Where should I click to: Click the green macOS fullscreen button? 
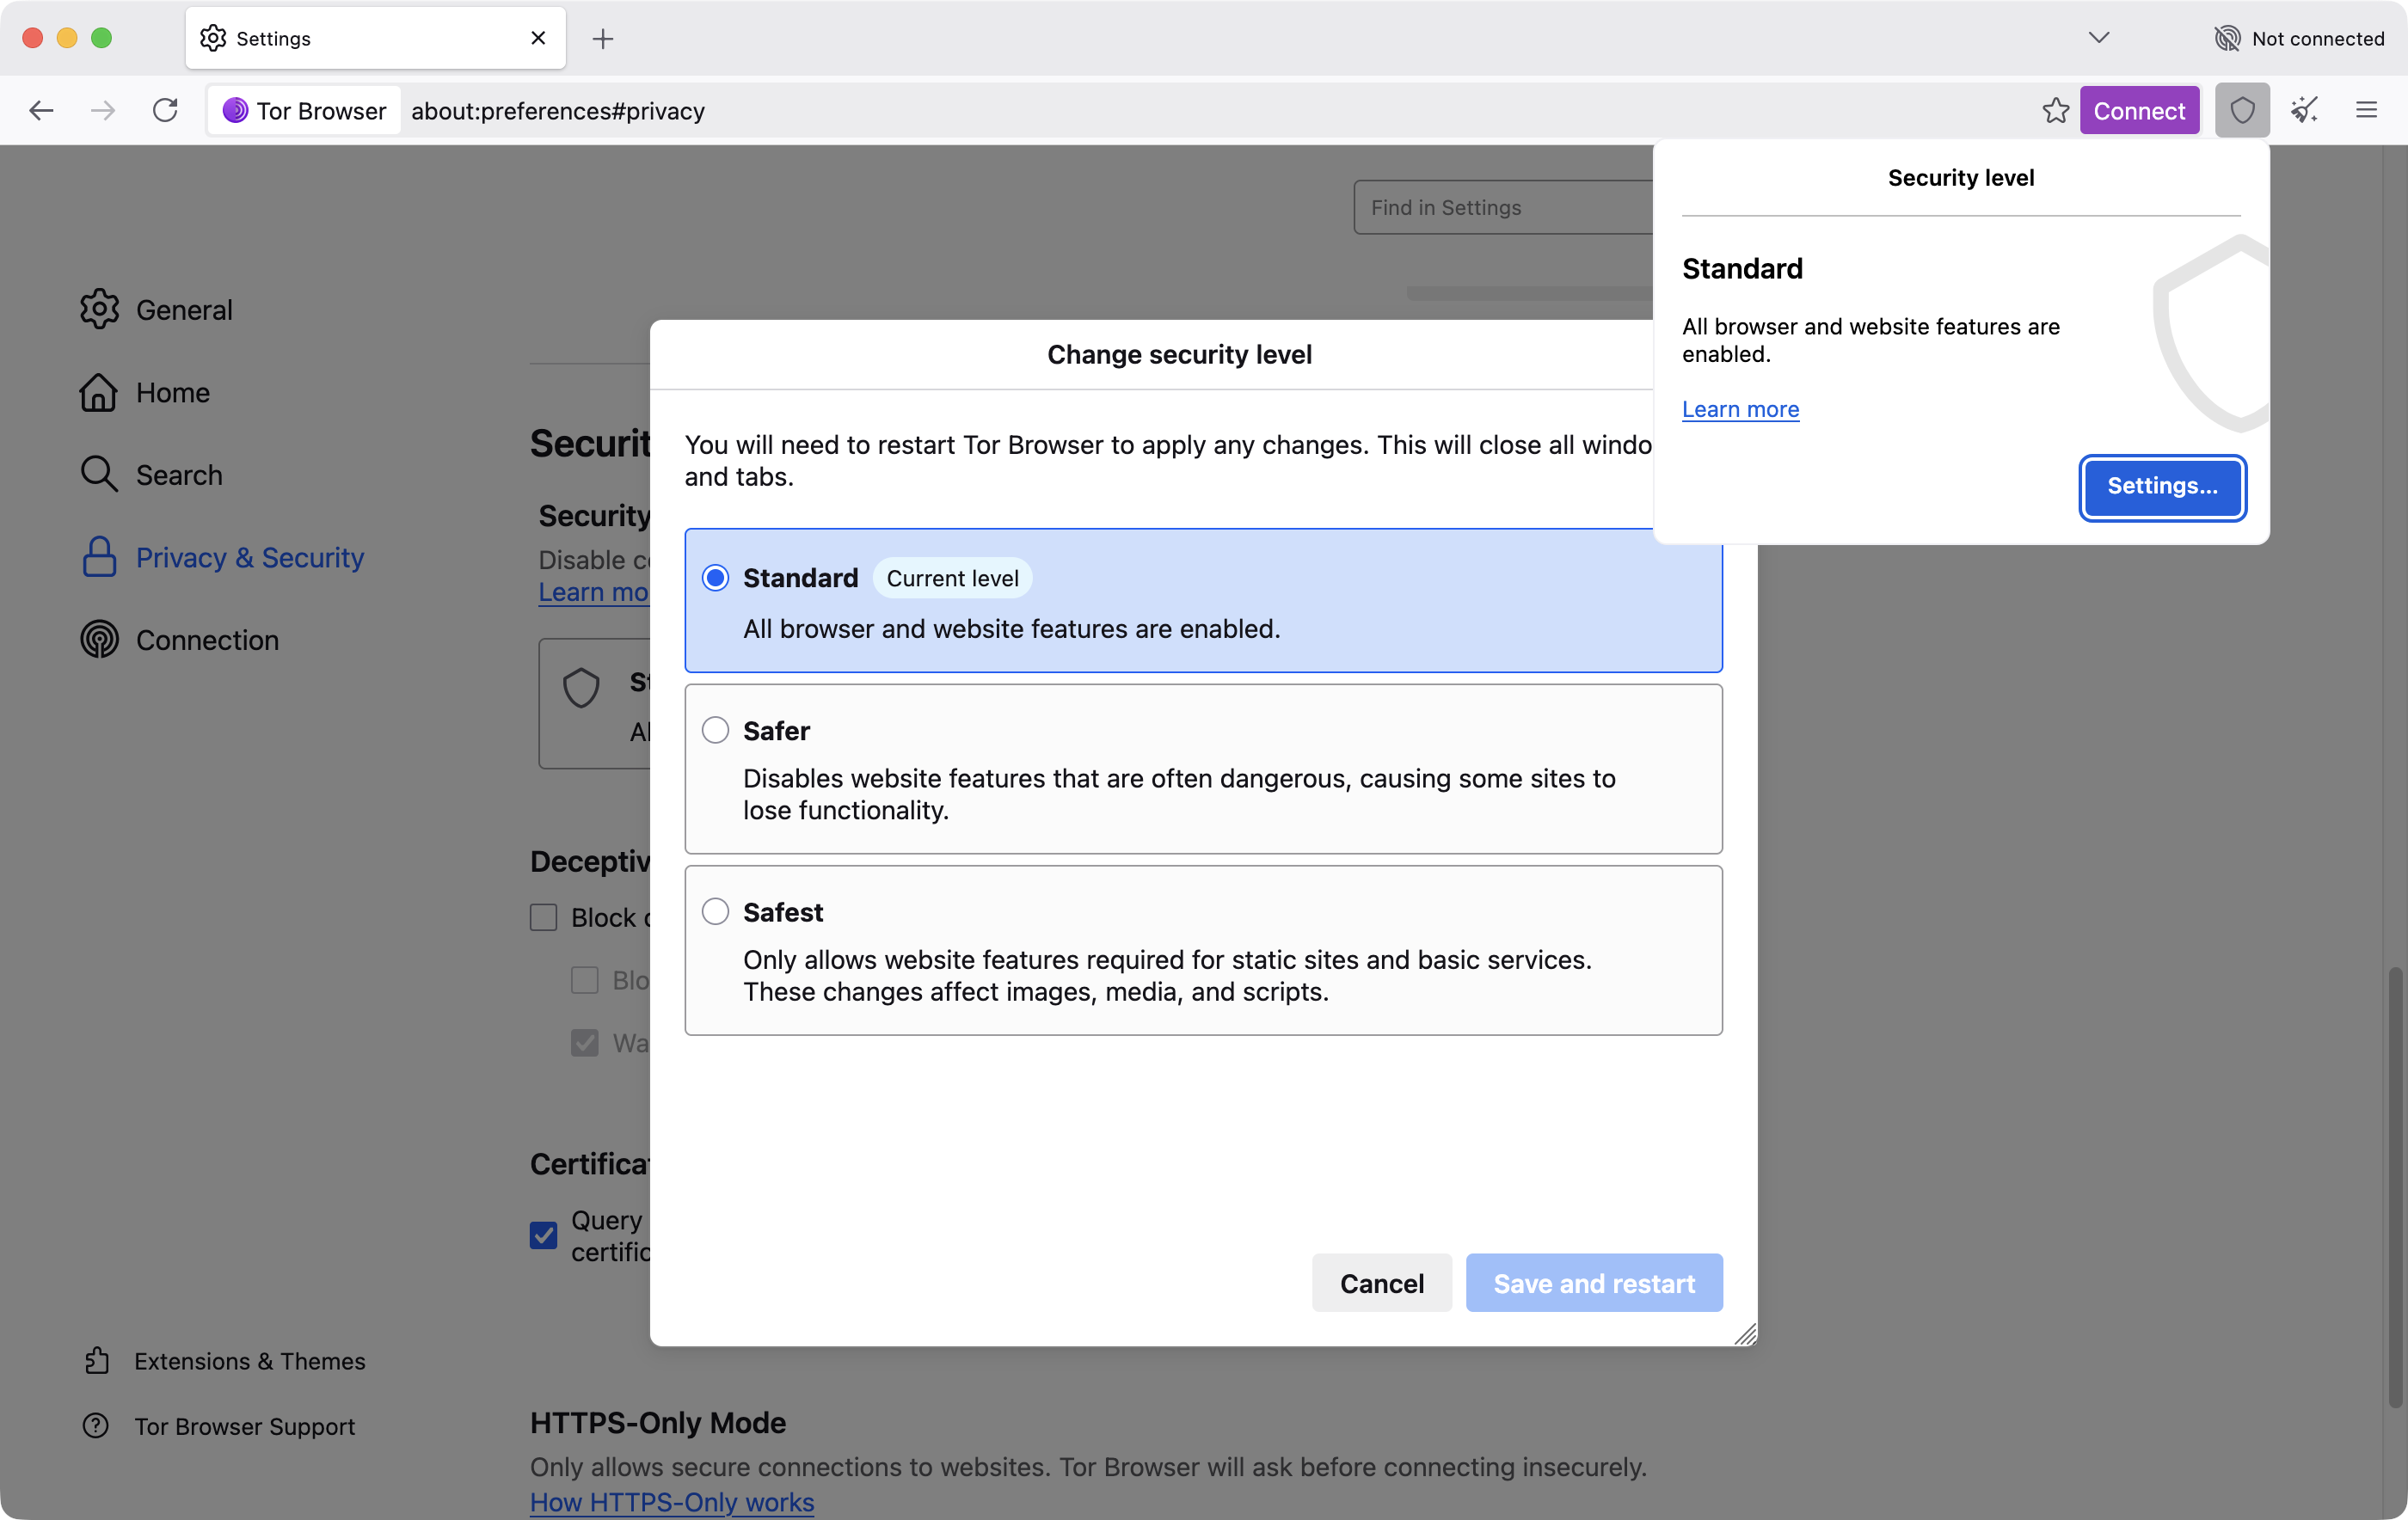coord(101,38)
